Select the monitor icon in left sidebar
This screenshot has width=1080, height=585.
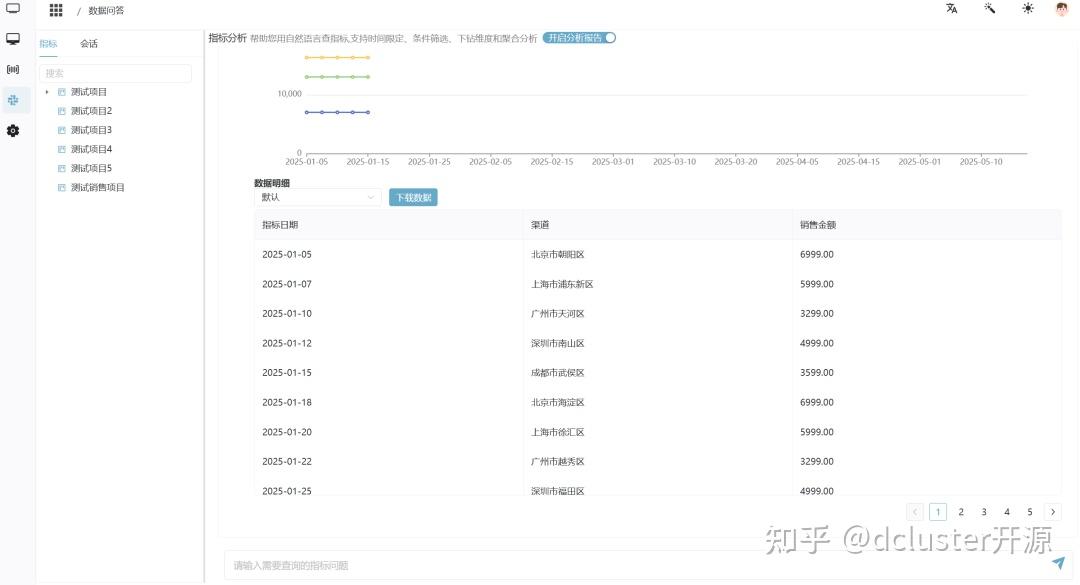pos(12,38)
